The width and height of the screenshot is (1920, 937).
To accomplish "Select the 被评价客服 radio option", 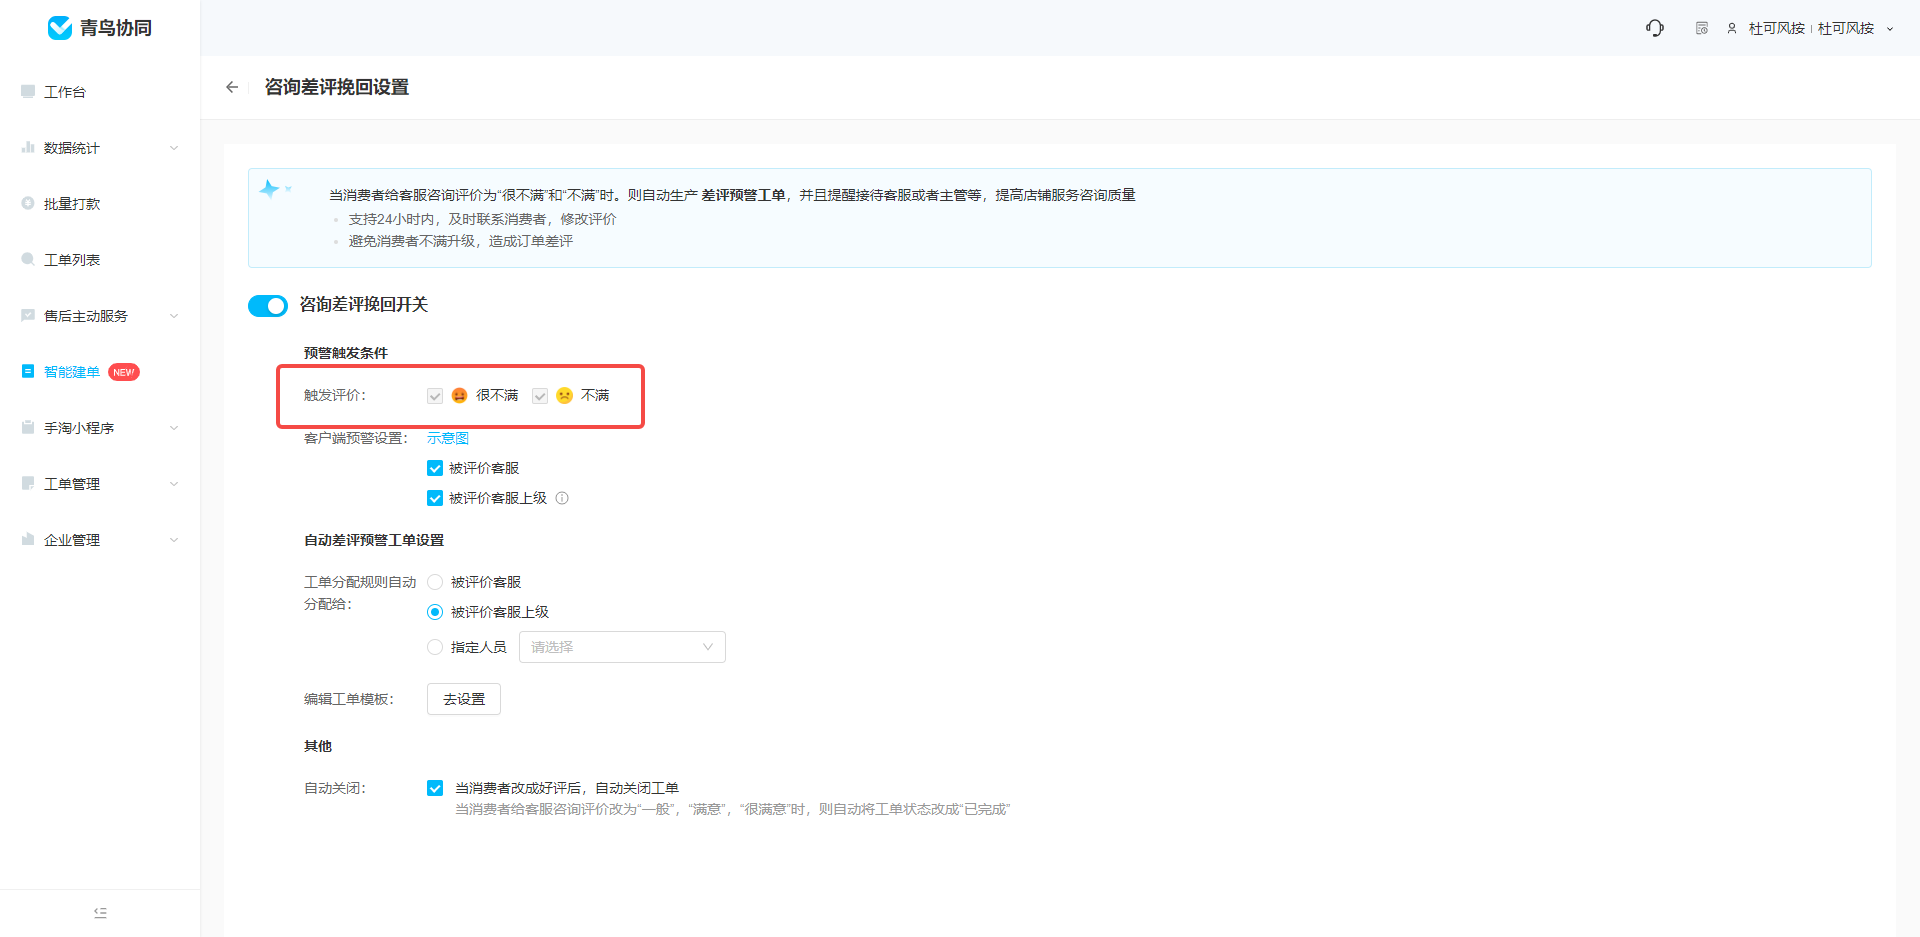I will (x=435, y=582).
